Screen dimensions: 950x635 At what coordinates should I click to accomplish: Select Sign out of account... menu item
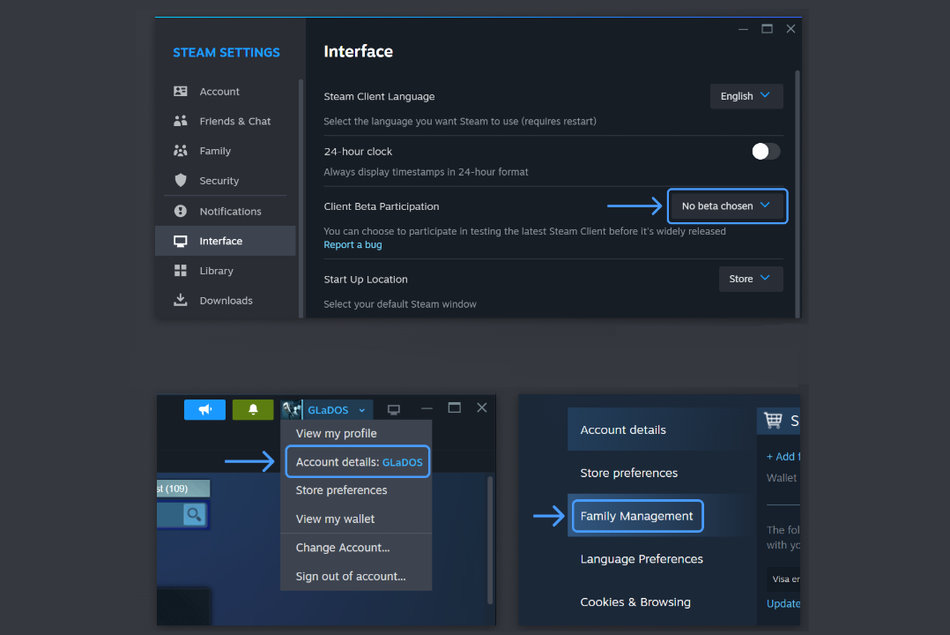(x=356, y=576)
